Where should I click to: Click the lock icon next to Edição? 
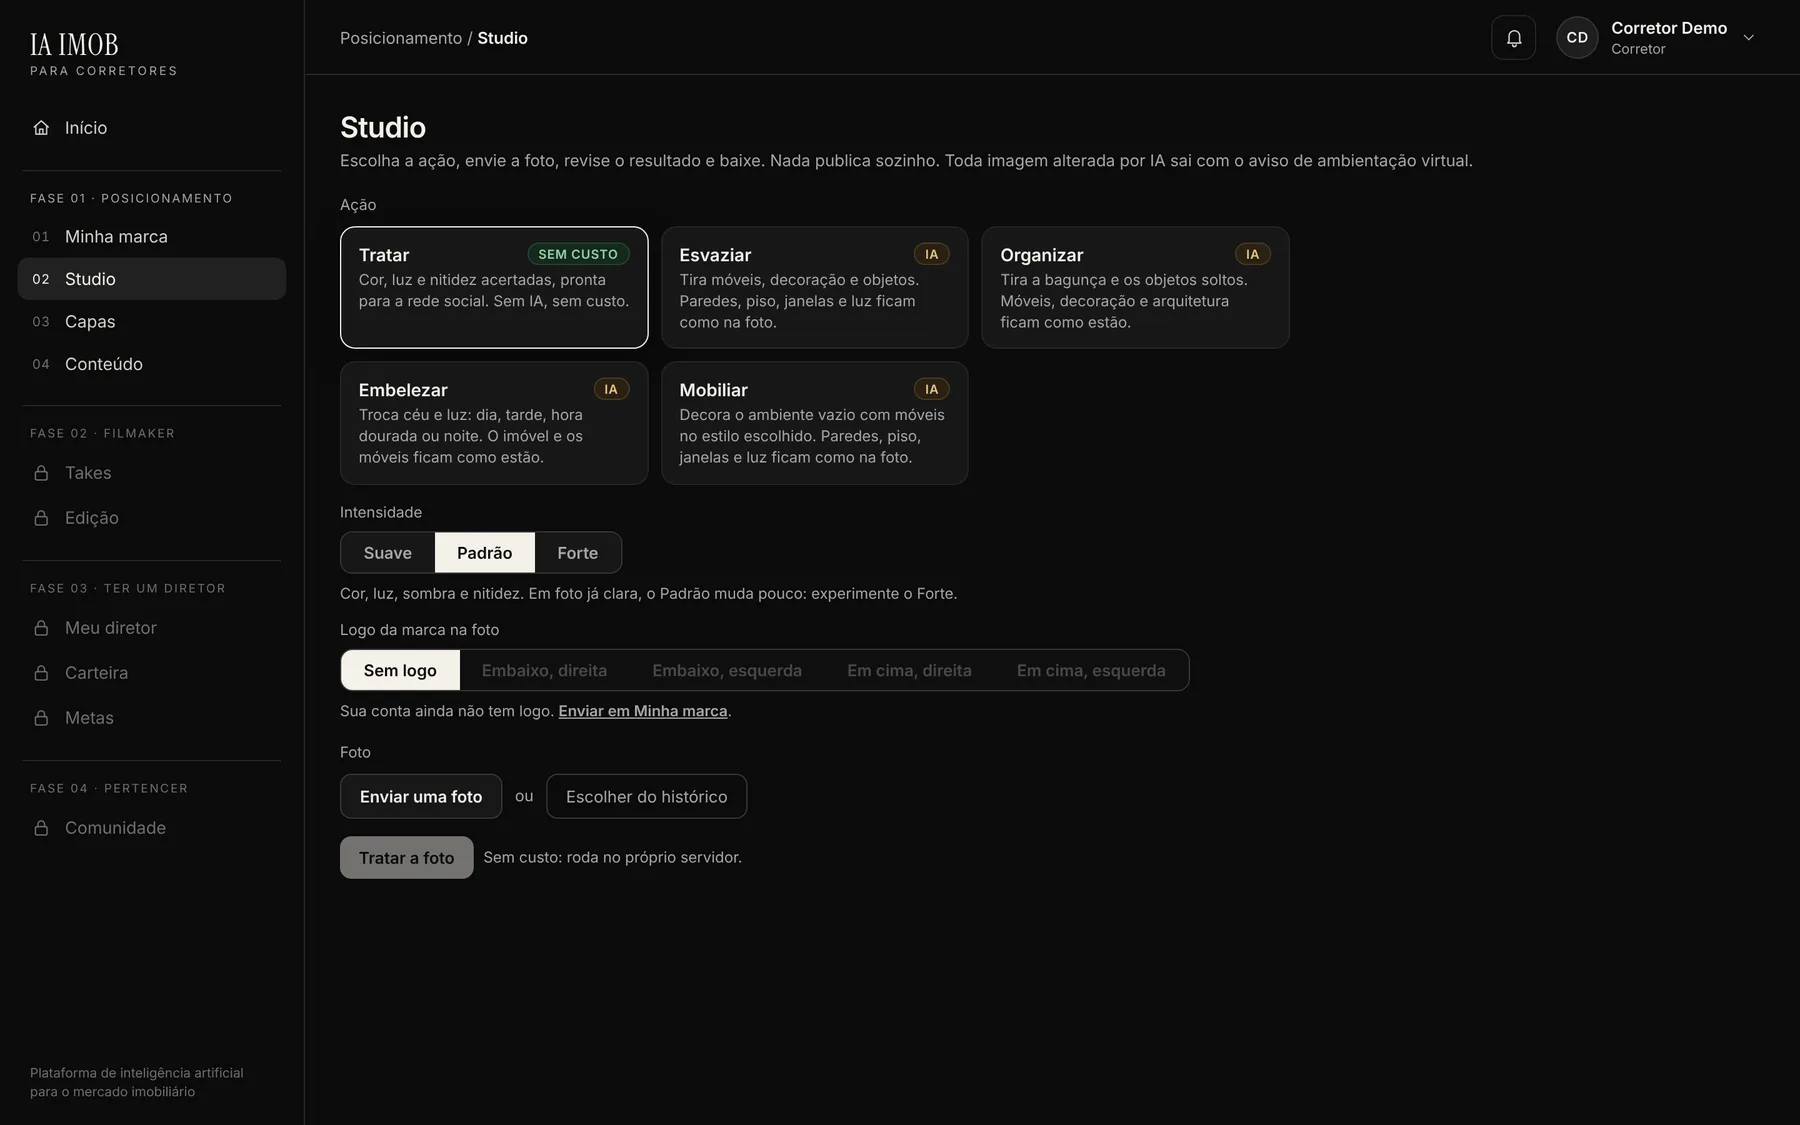coord(41,518)
